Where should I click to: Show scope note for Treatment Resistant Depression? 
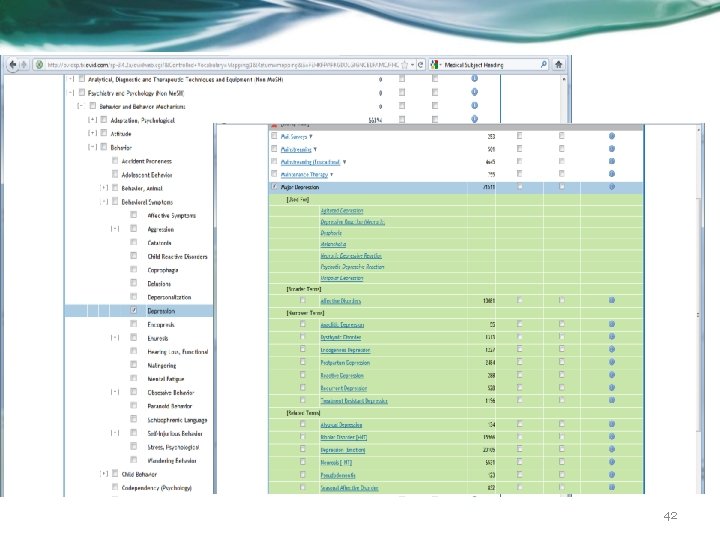[x=612, y=400]
